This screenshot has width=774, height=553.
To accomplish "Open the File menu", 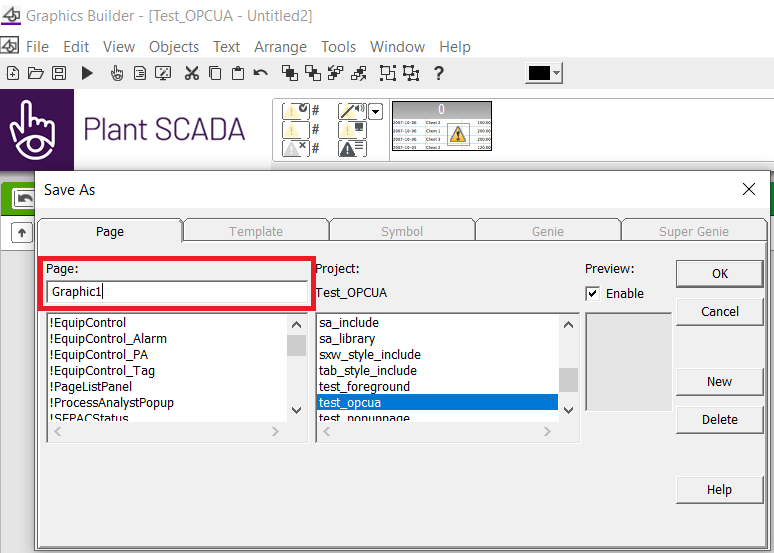I will coord(37,47).
